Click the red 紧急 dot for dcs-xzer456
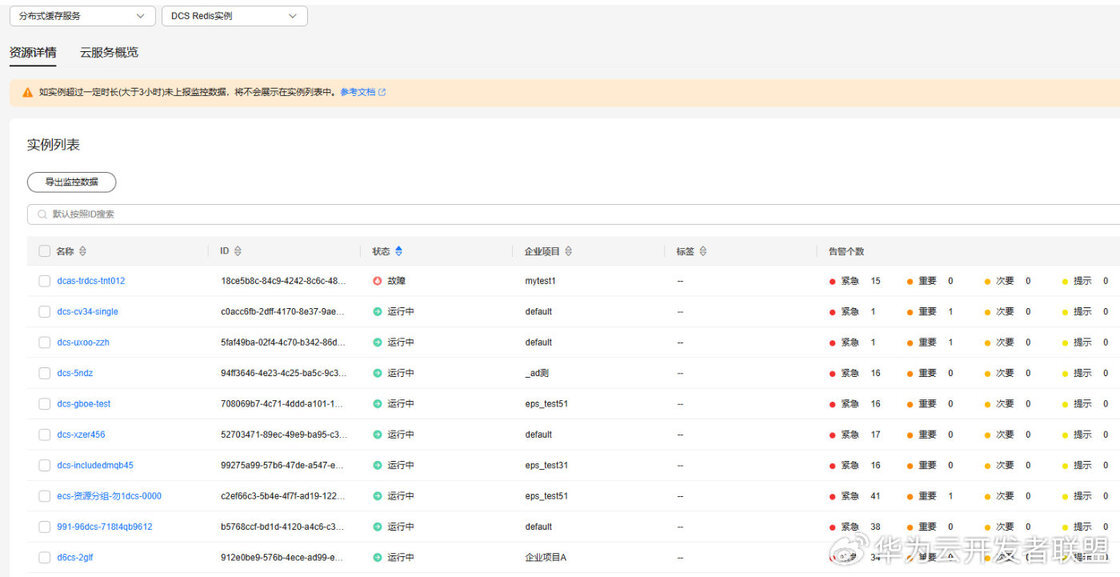The height and width of the screenshot is (577, 1120). coord(832,435)
